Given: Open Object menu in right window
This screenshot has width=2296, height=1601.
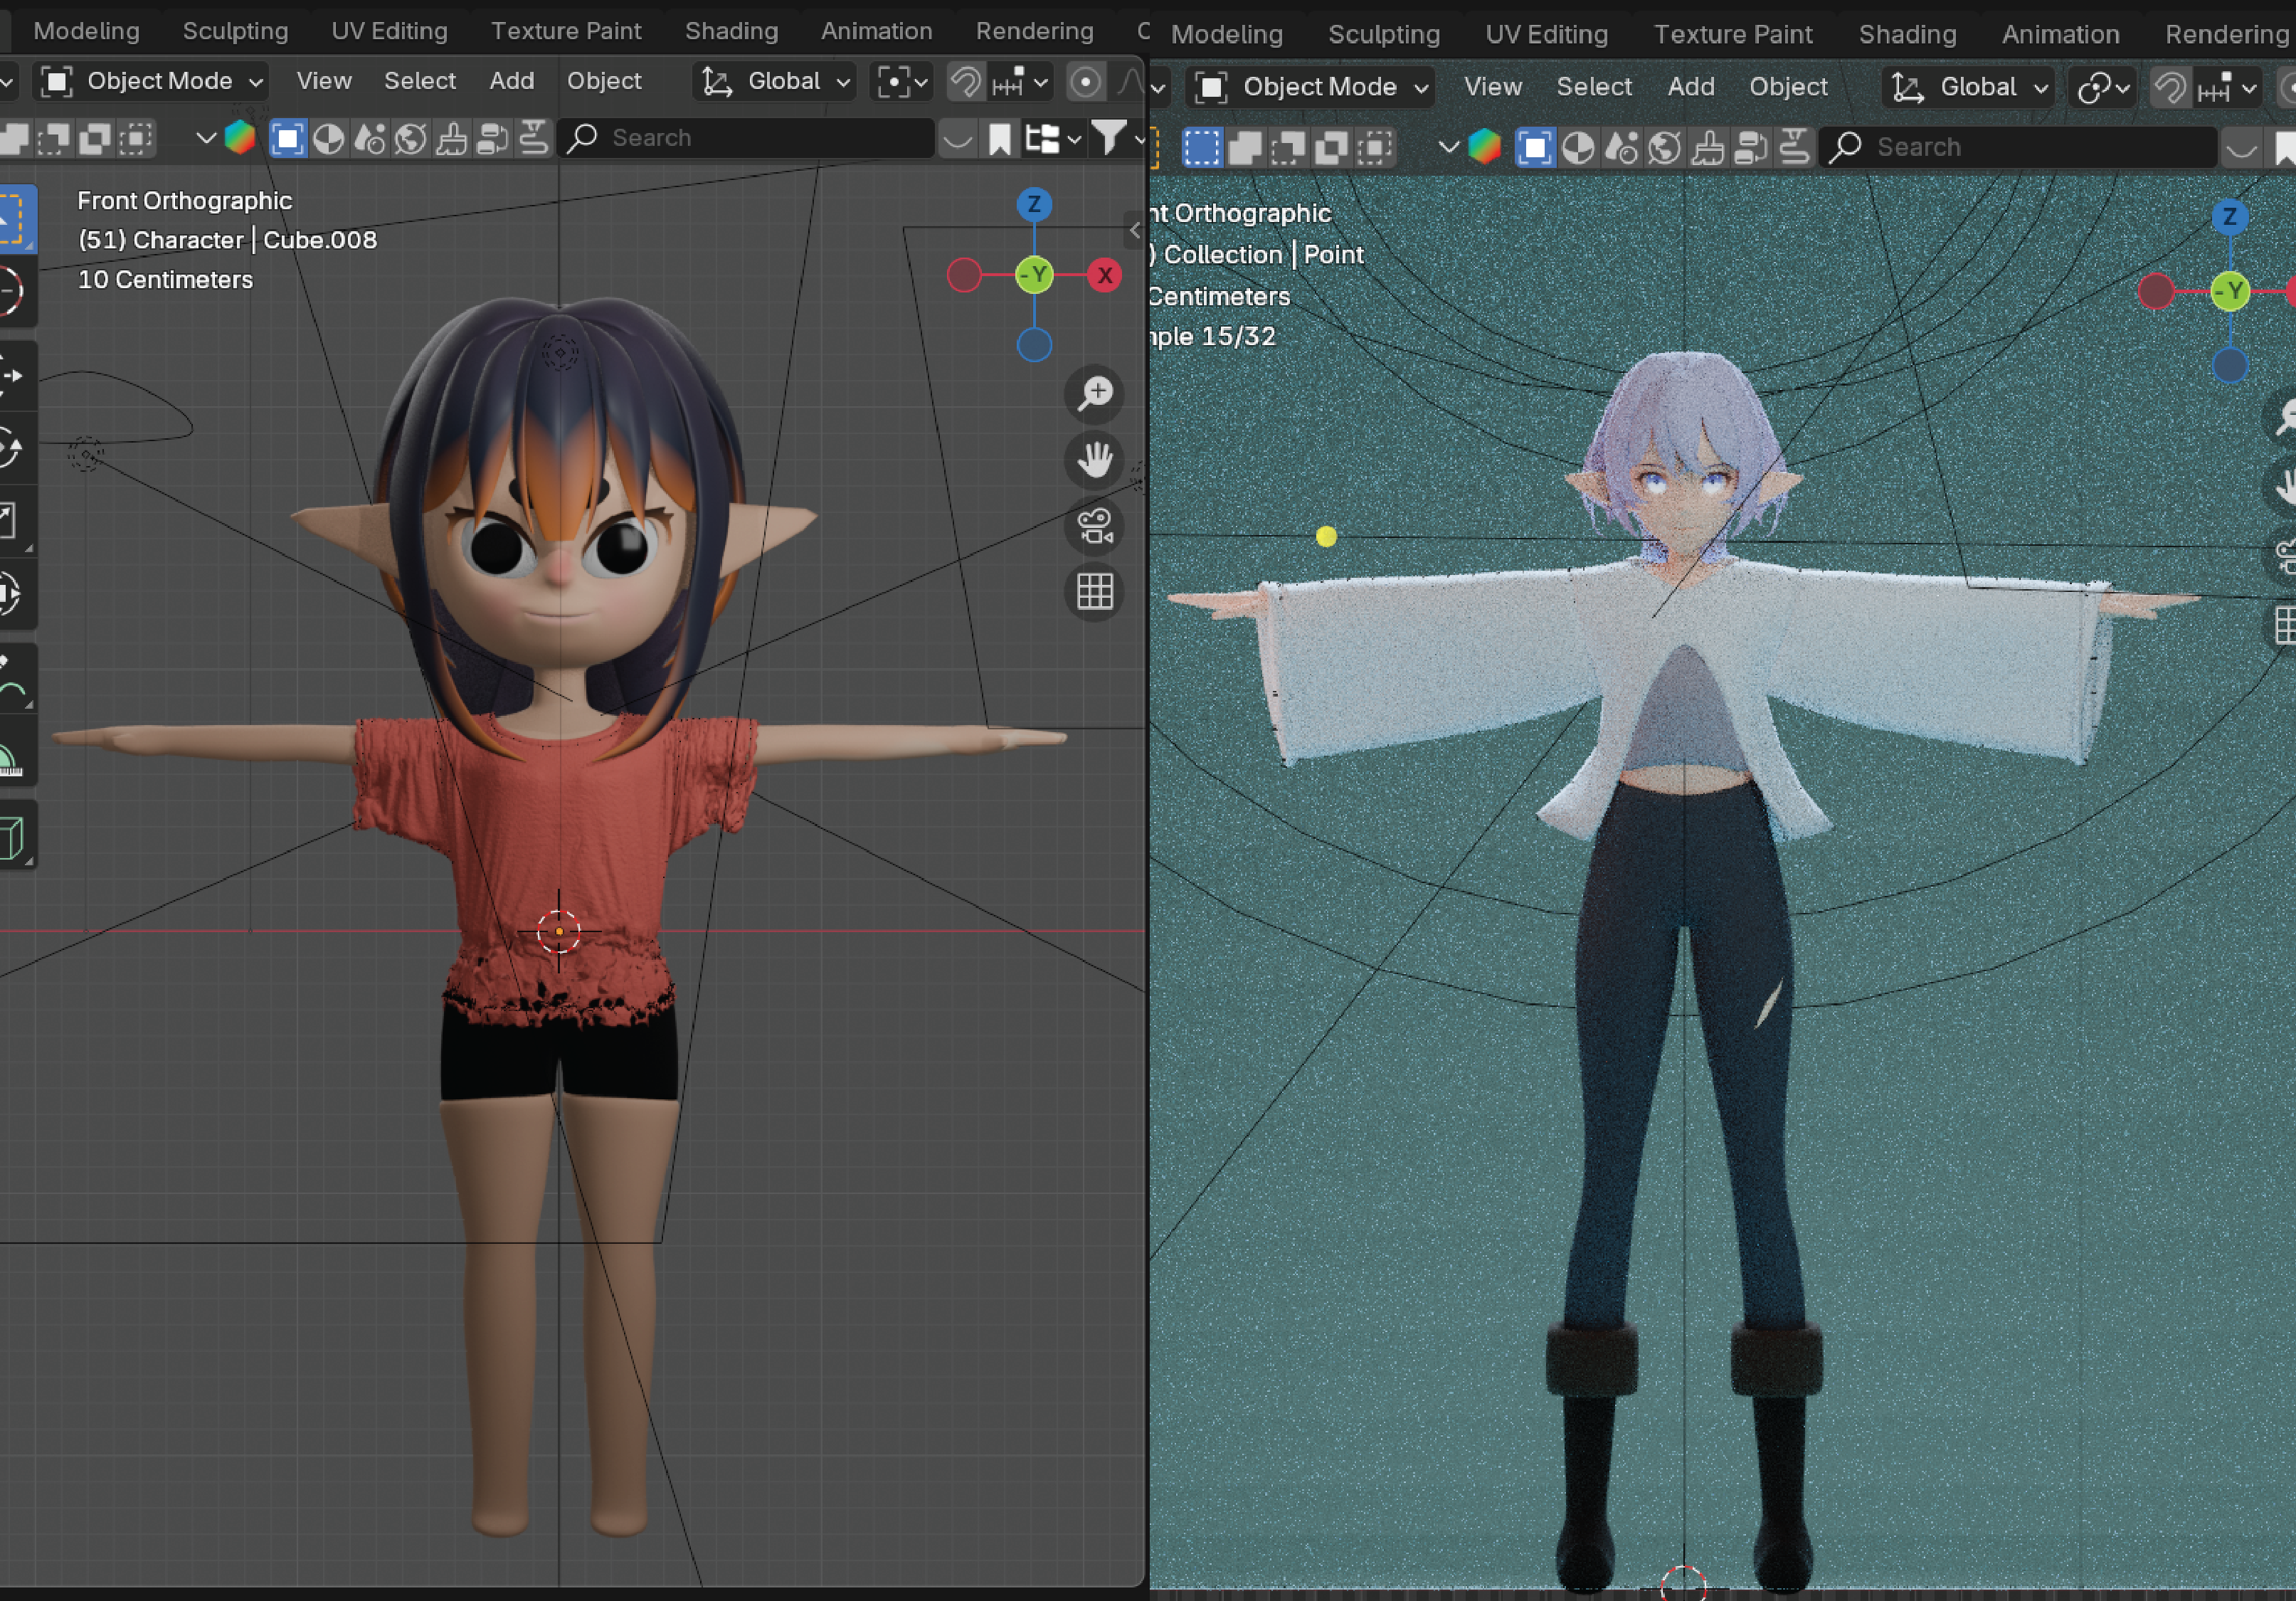Looking at the screenshot, I should (1788, 87).
